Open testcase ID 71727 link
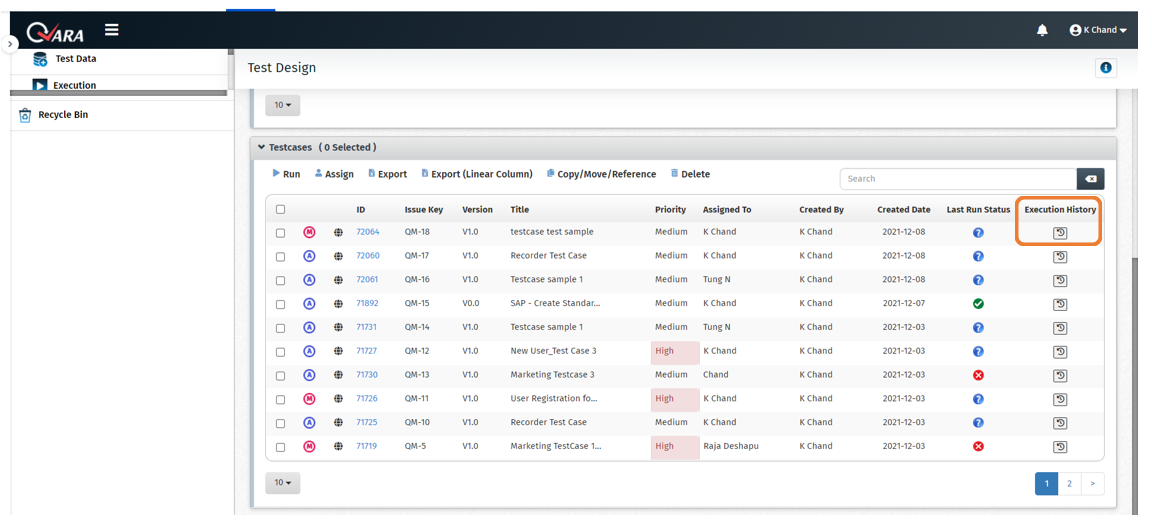Image resolution: width=1152 pixels, height=523 pixels. tap(367, 351)
